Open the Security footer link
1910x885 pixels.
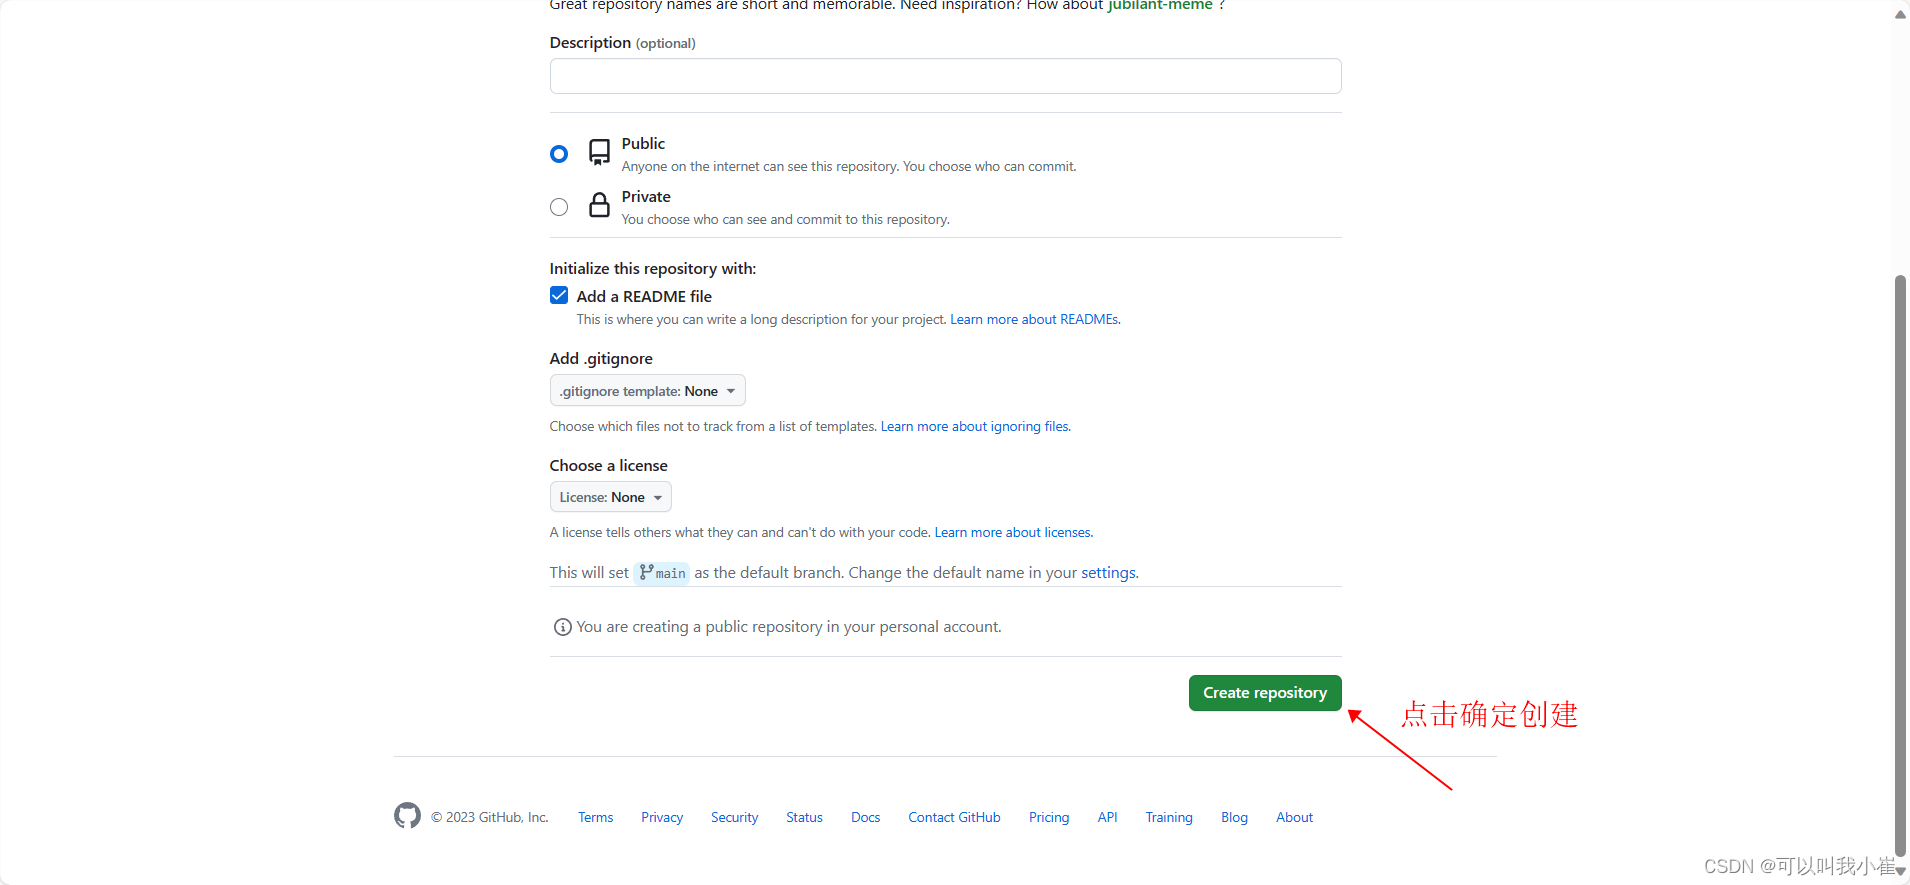[x=734, y=817]
